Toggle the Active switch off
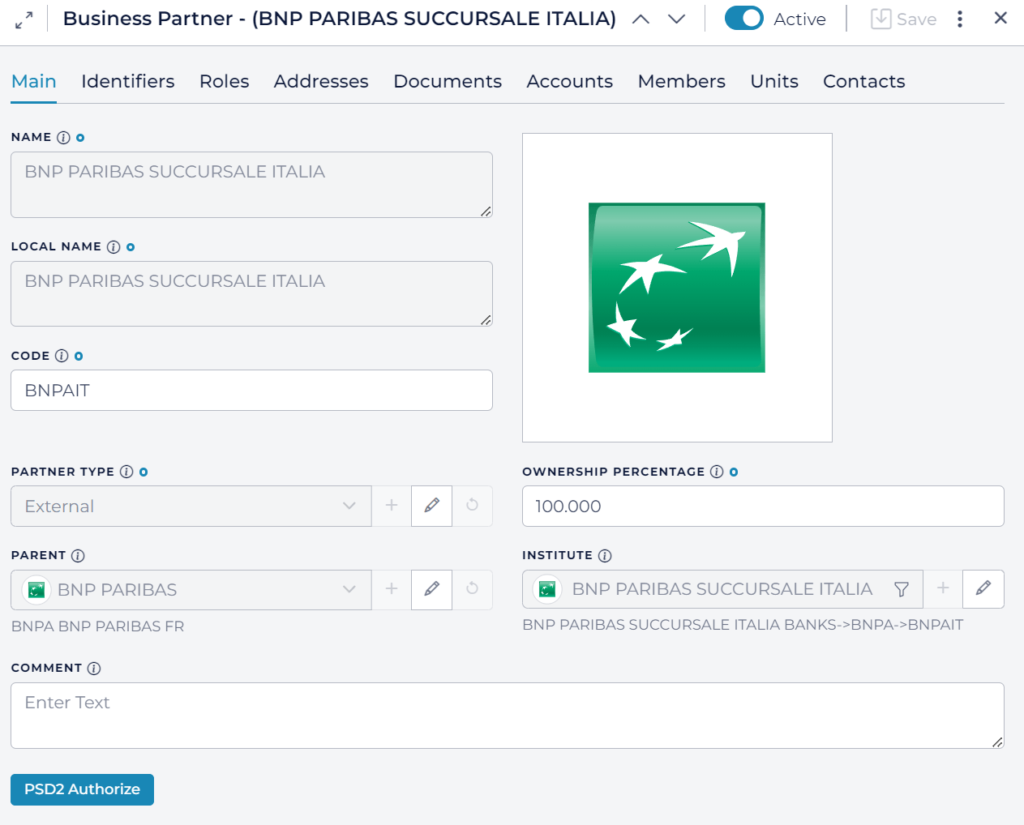The image size is (1024, 825). click(x=744, y=18)
